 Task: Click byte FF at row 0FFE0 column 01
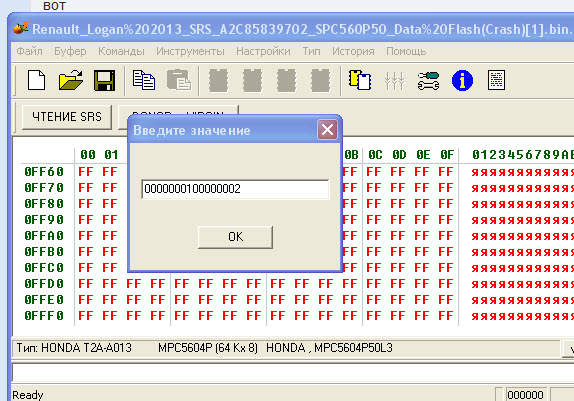[x=110, y=300]
